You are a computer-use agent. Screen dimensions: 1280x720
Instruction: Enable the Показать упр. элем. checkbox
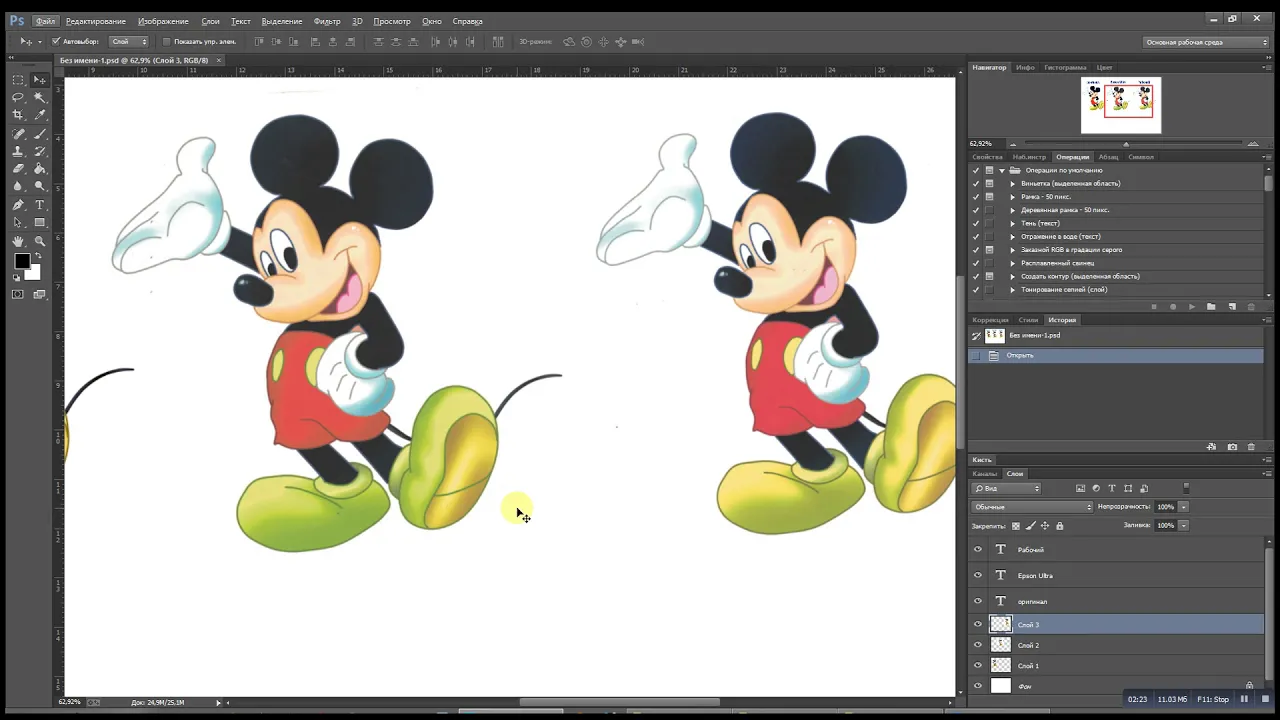[x=166, y=41]
